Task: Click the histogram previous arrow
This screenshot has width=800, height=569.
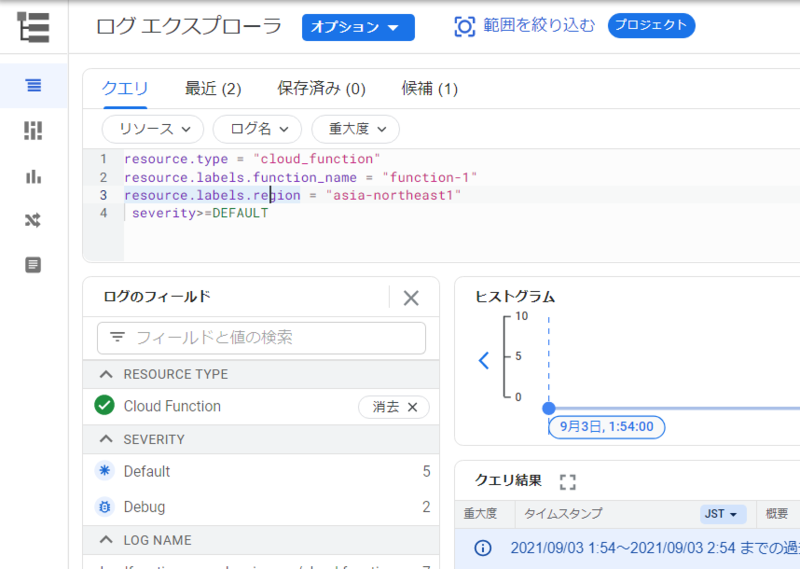Action: click(x=484, y=360)
